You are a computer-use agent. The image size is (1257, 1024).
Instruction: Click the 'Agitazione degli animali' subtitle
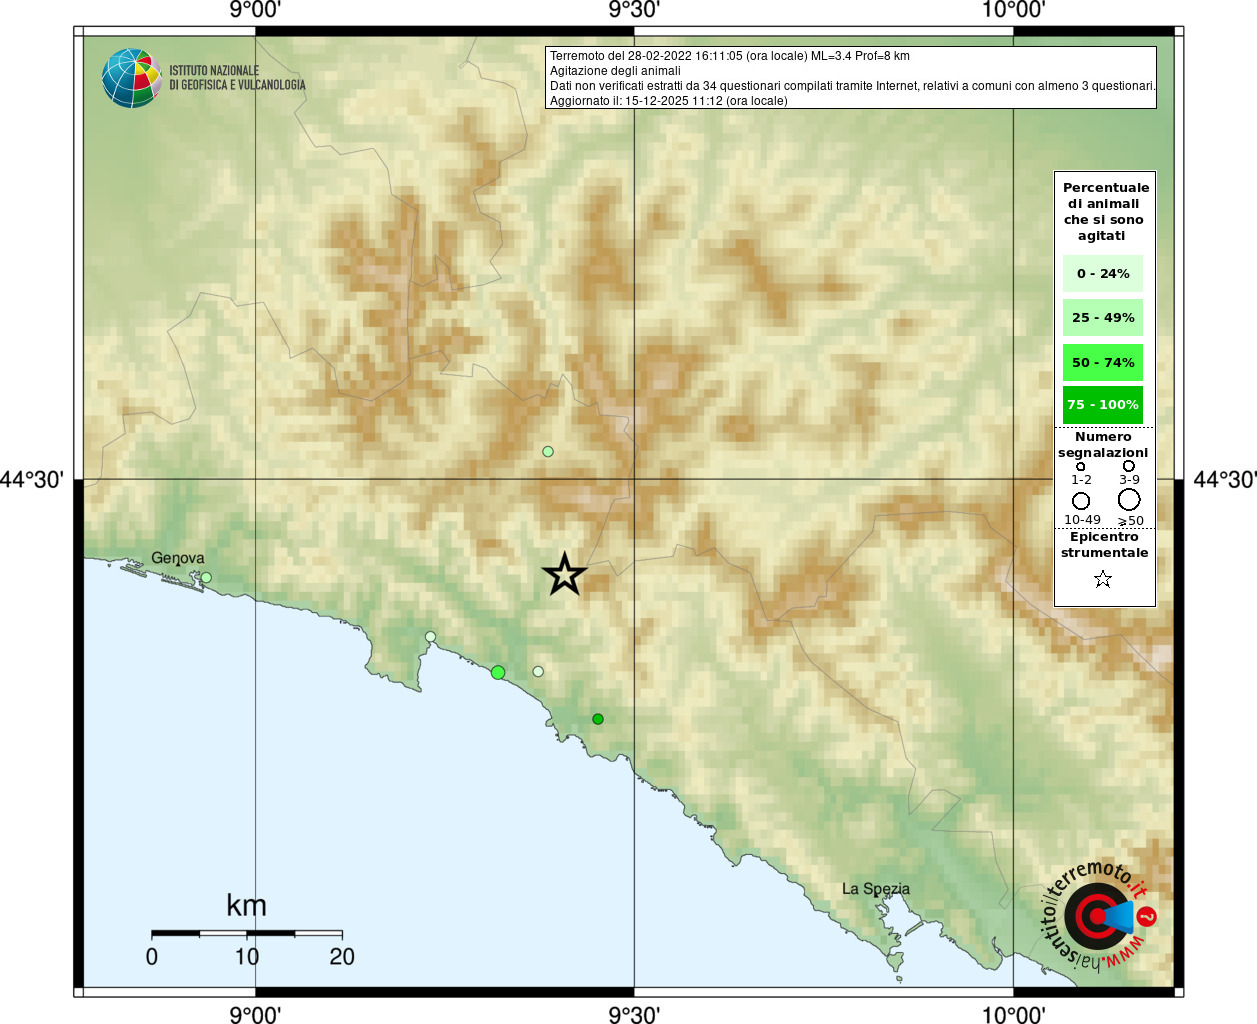[x=615, y=71]
